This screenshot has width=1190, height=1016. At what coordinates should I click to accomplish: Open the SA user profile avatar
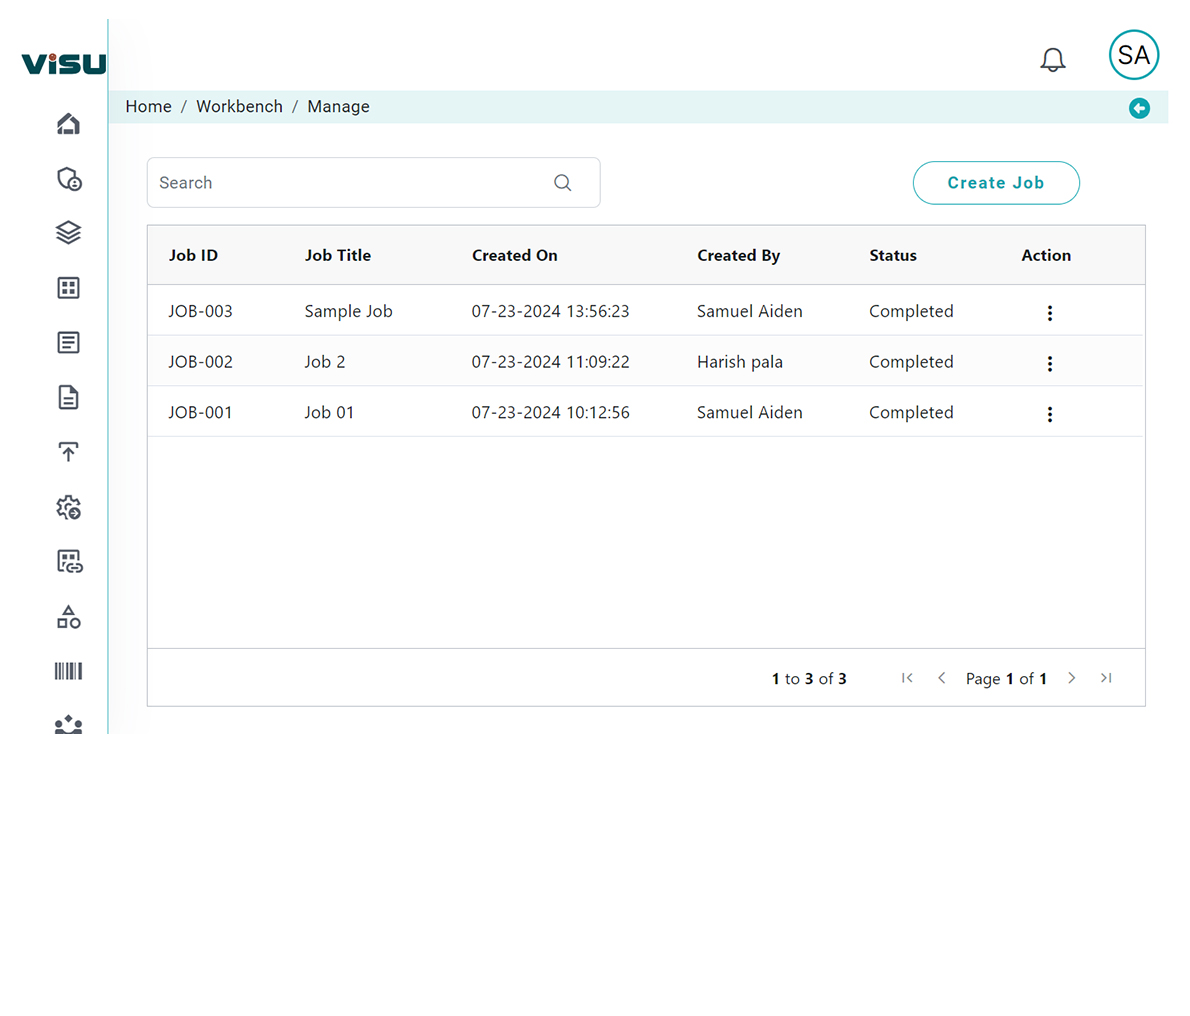tap(1133, 55)
